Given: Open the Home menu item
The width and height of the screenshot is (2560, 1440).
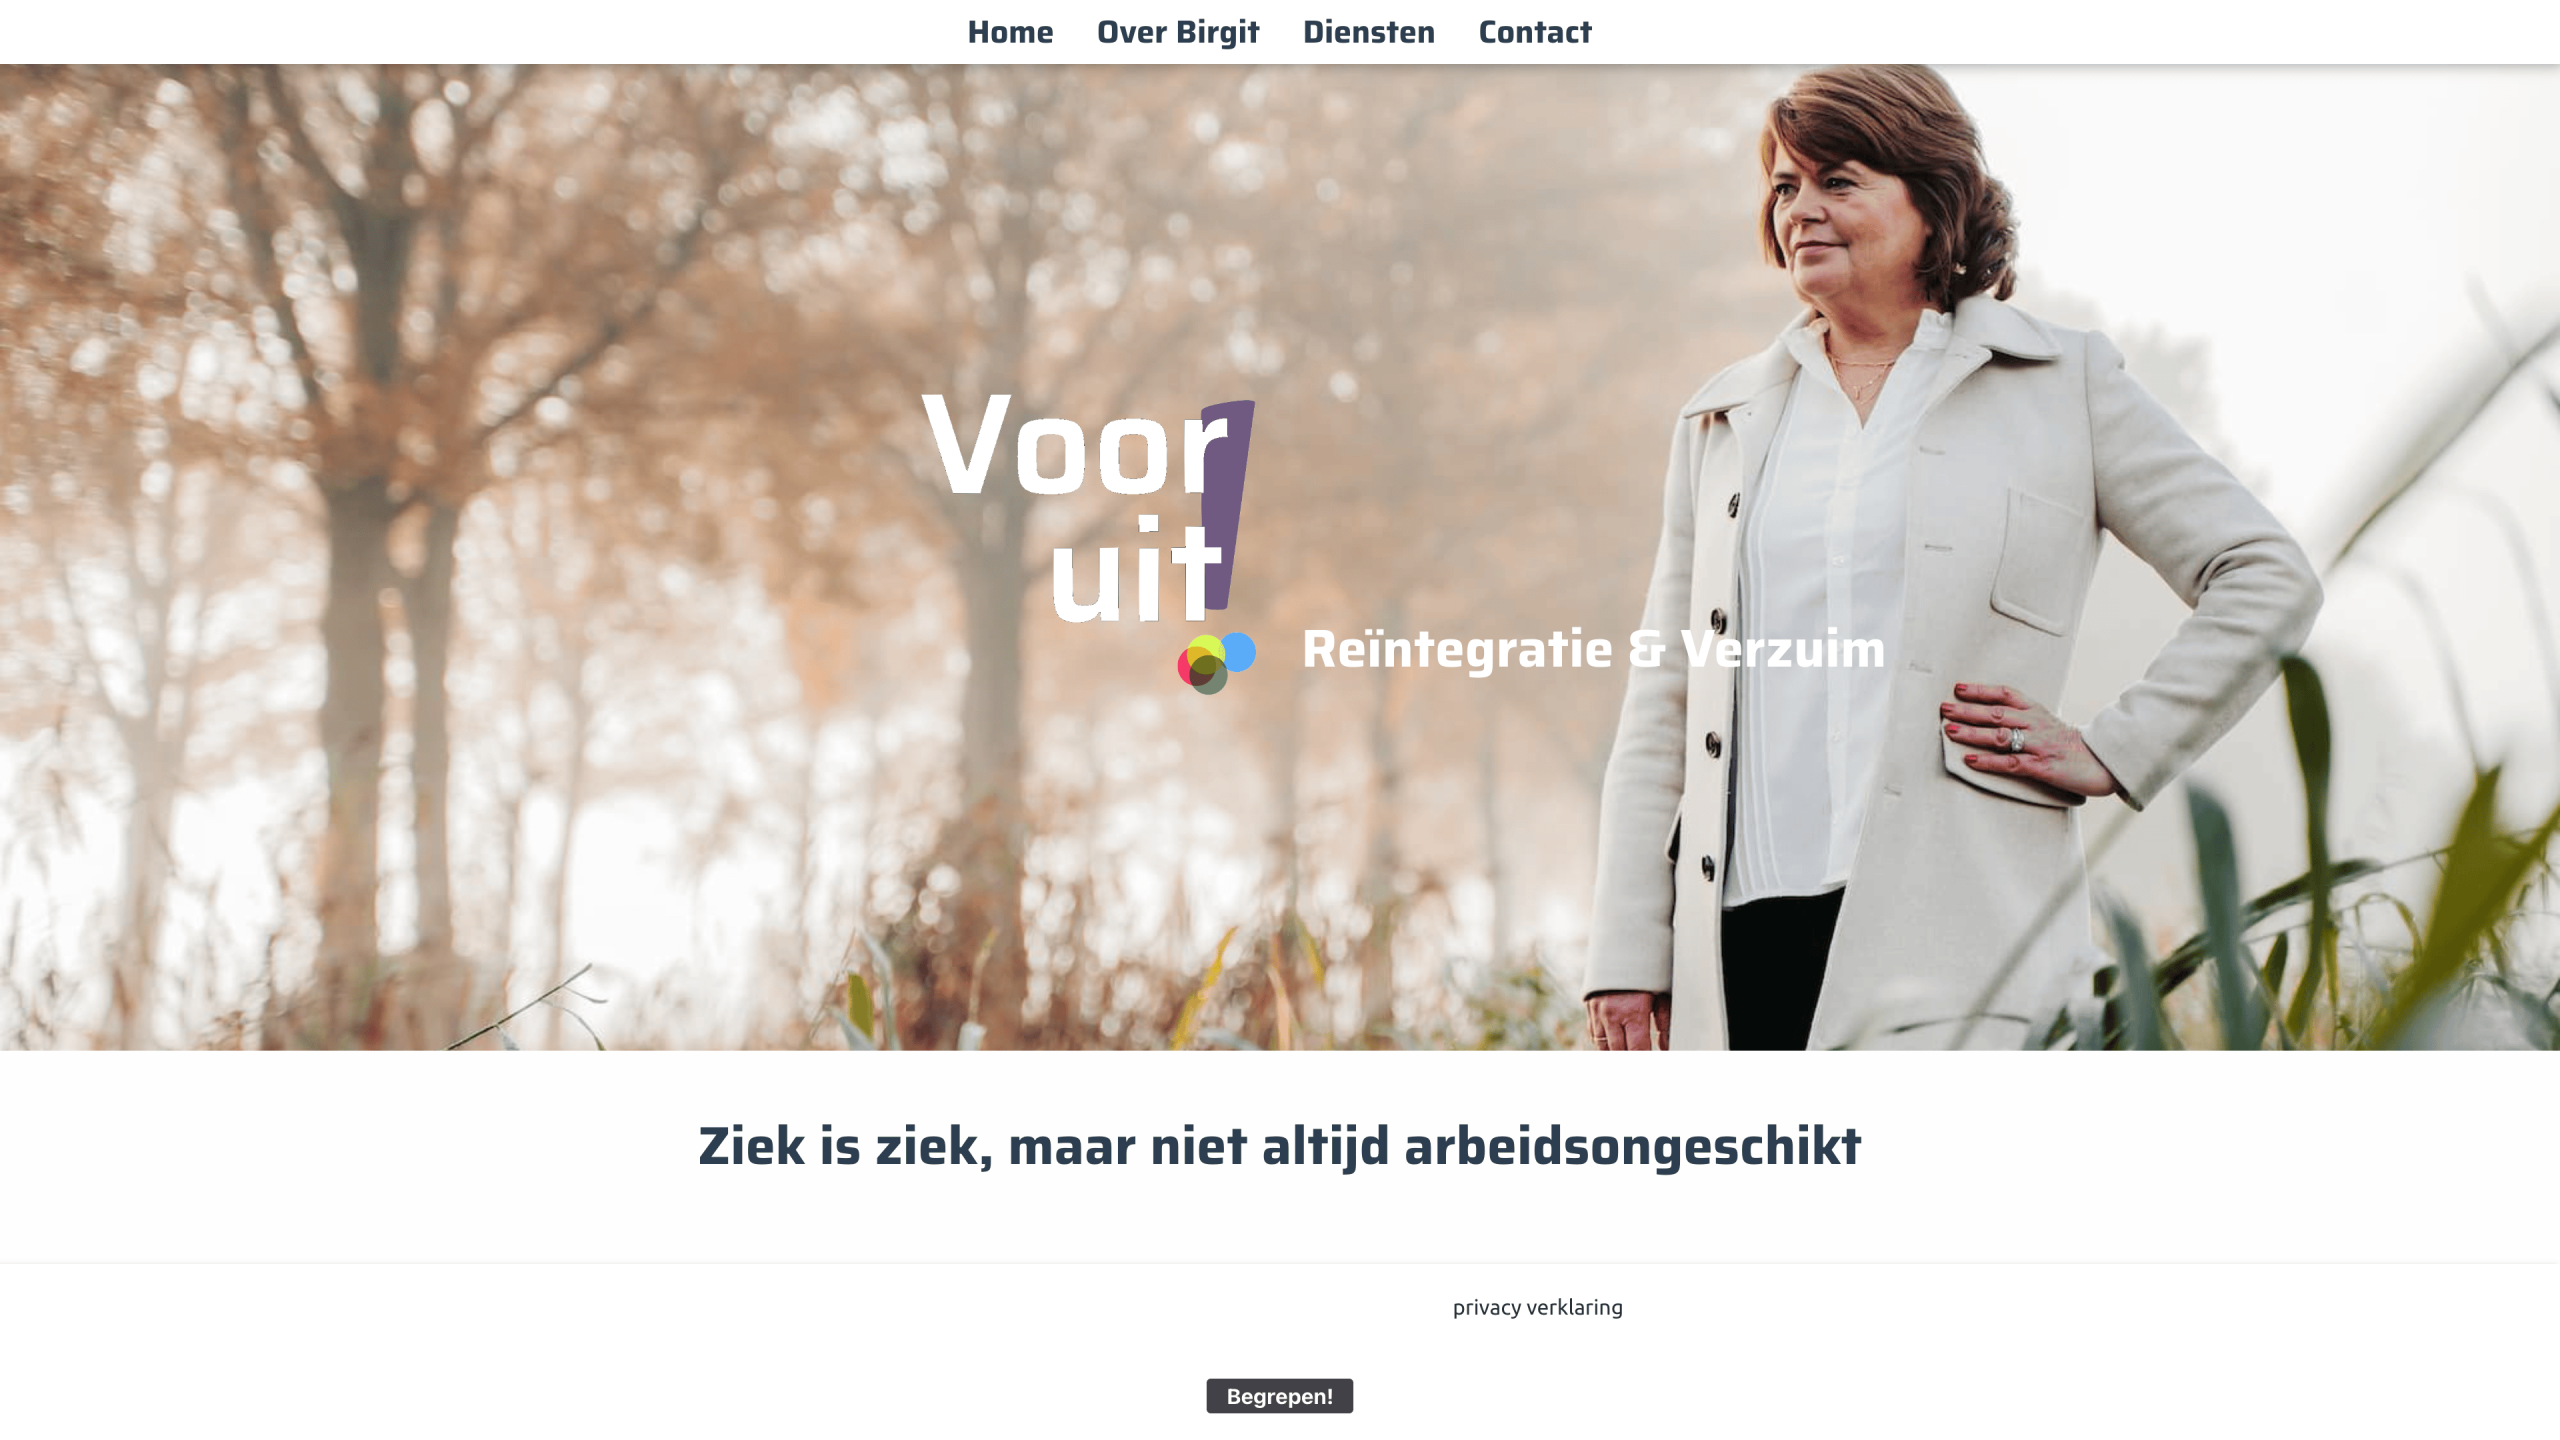Looking at the screenshot, I should pos(1010,32).
